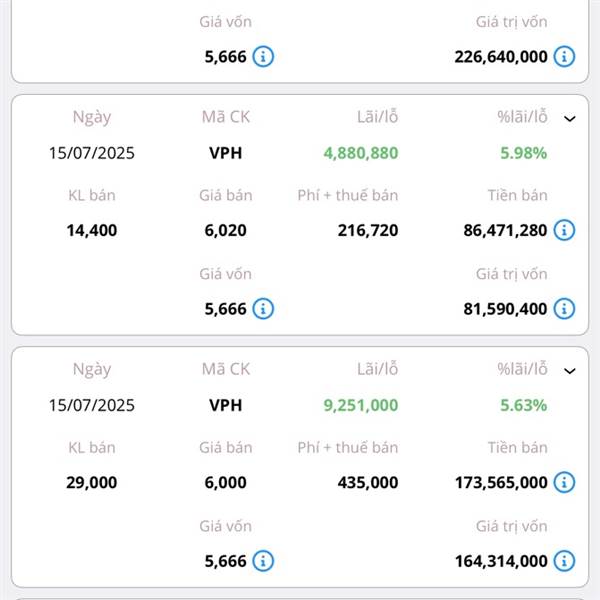Tap the 6,020 selling price value
This screenshot has width=600, height=600.
point(225,230)
